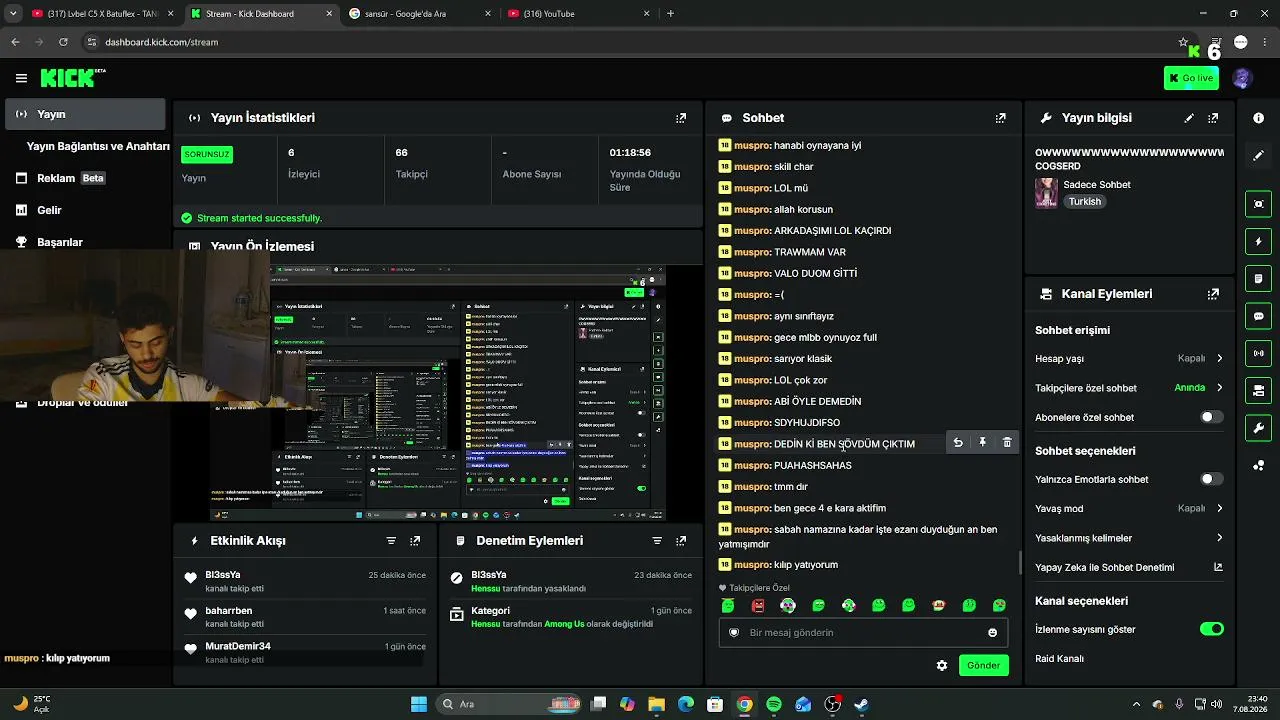This screenshot has height=720, width=1280.
Task: Send the chat message with Gönder
Action: point(983,665)
